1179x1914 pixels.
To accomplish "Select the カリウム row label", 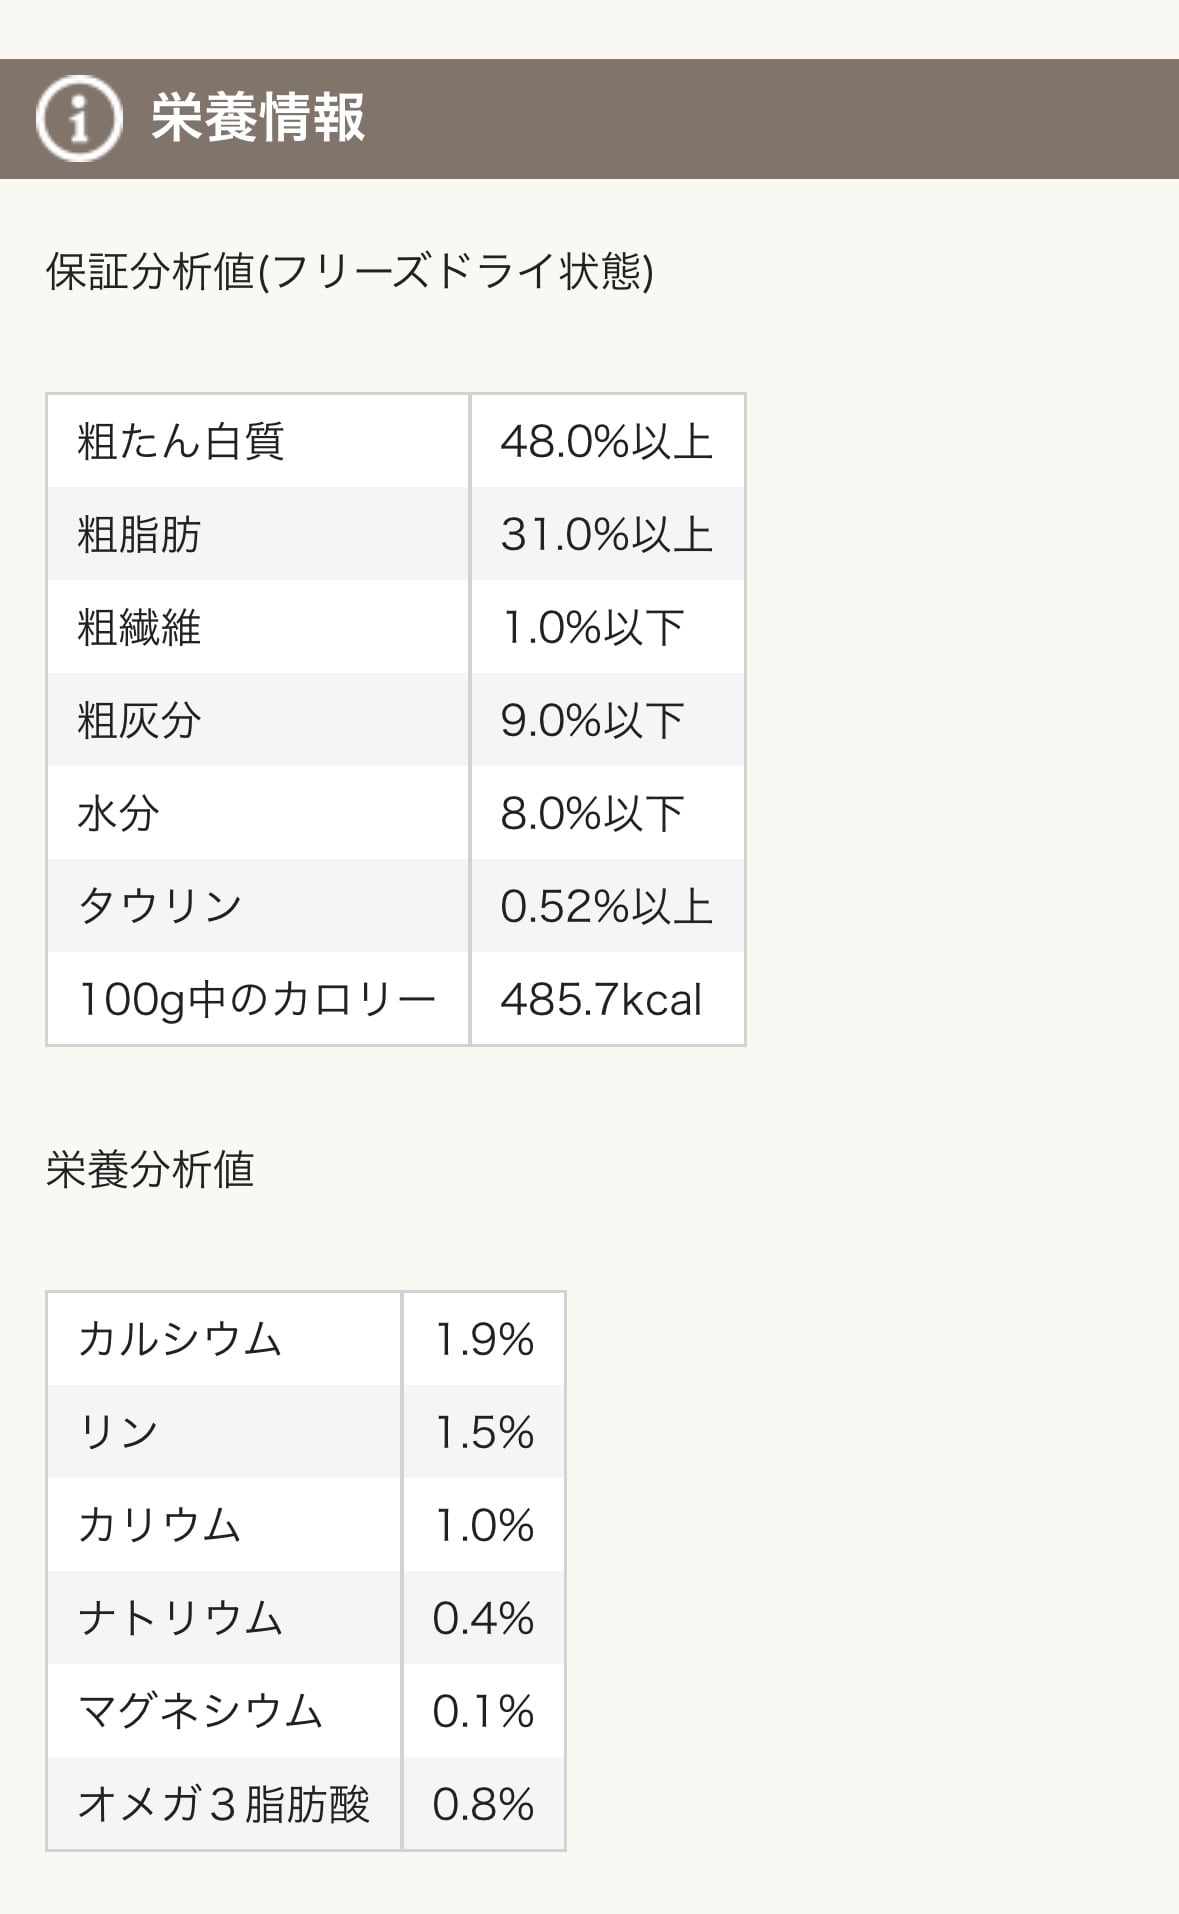I will click(160, 1525).
